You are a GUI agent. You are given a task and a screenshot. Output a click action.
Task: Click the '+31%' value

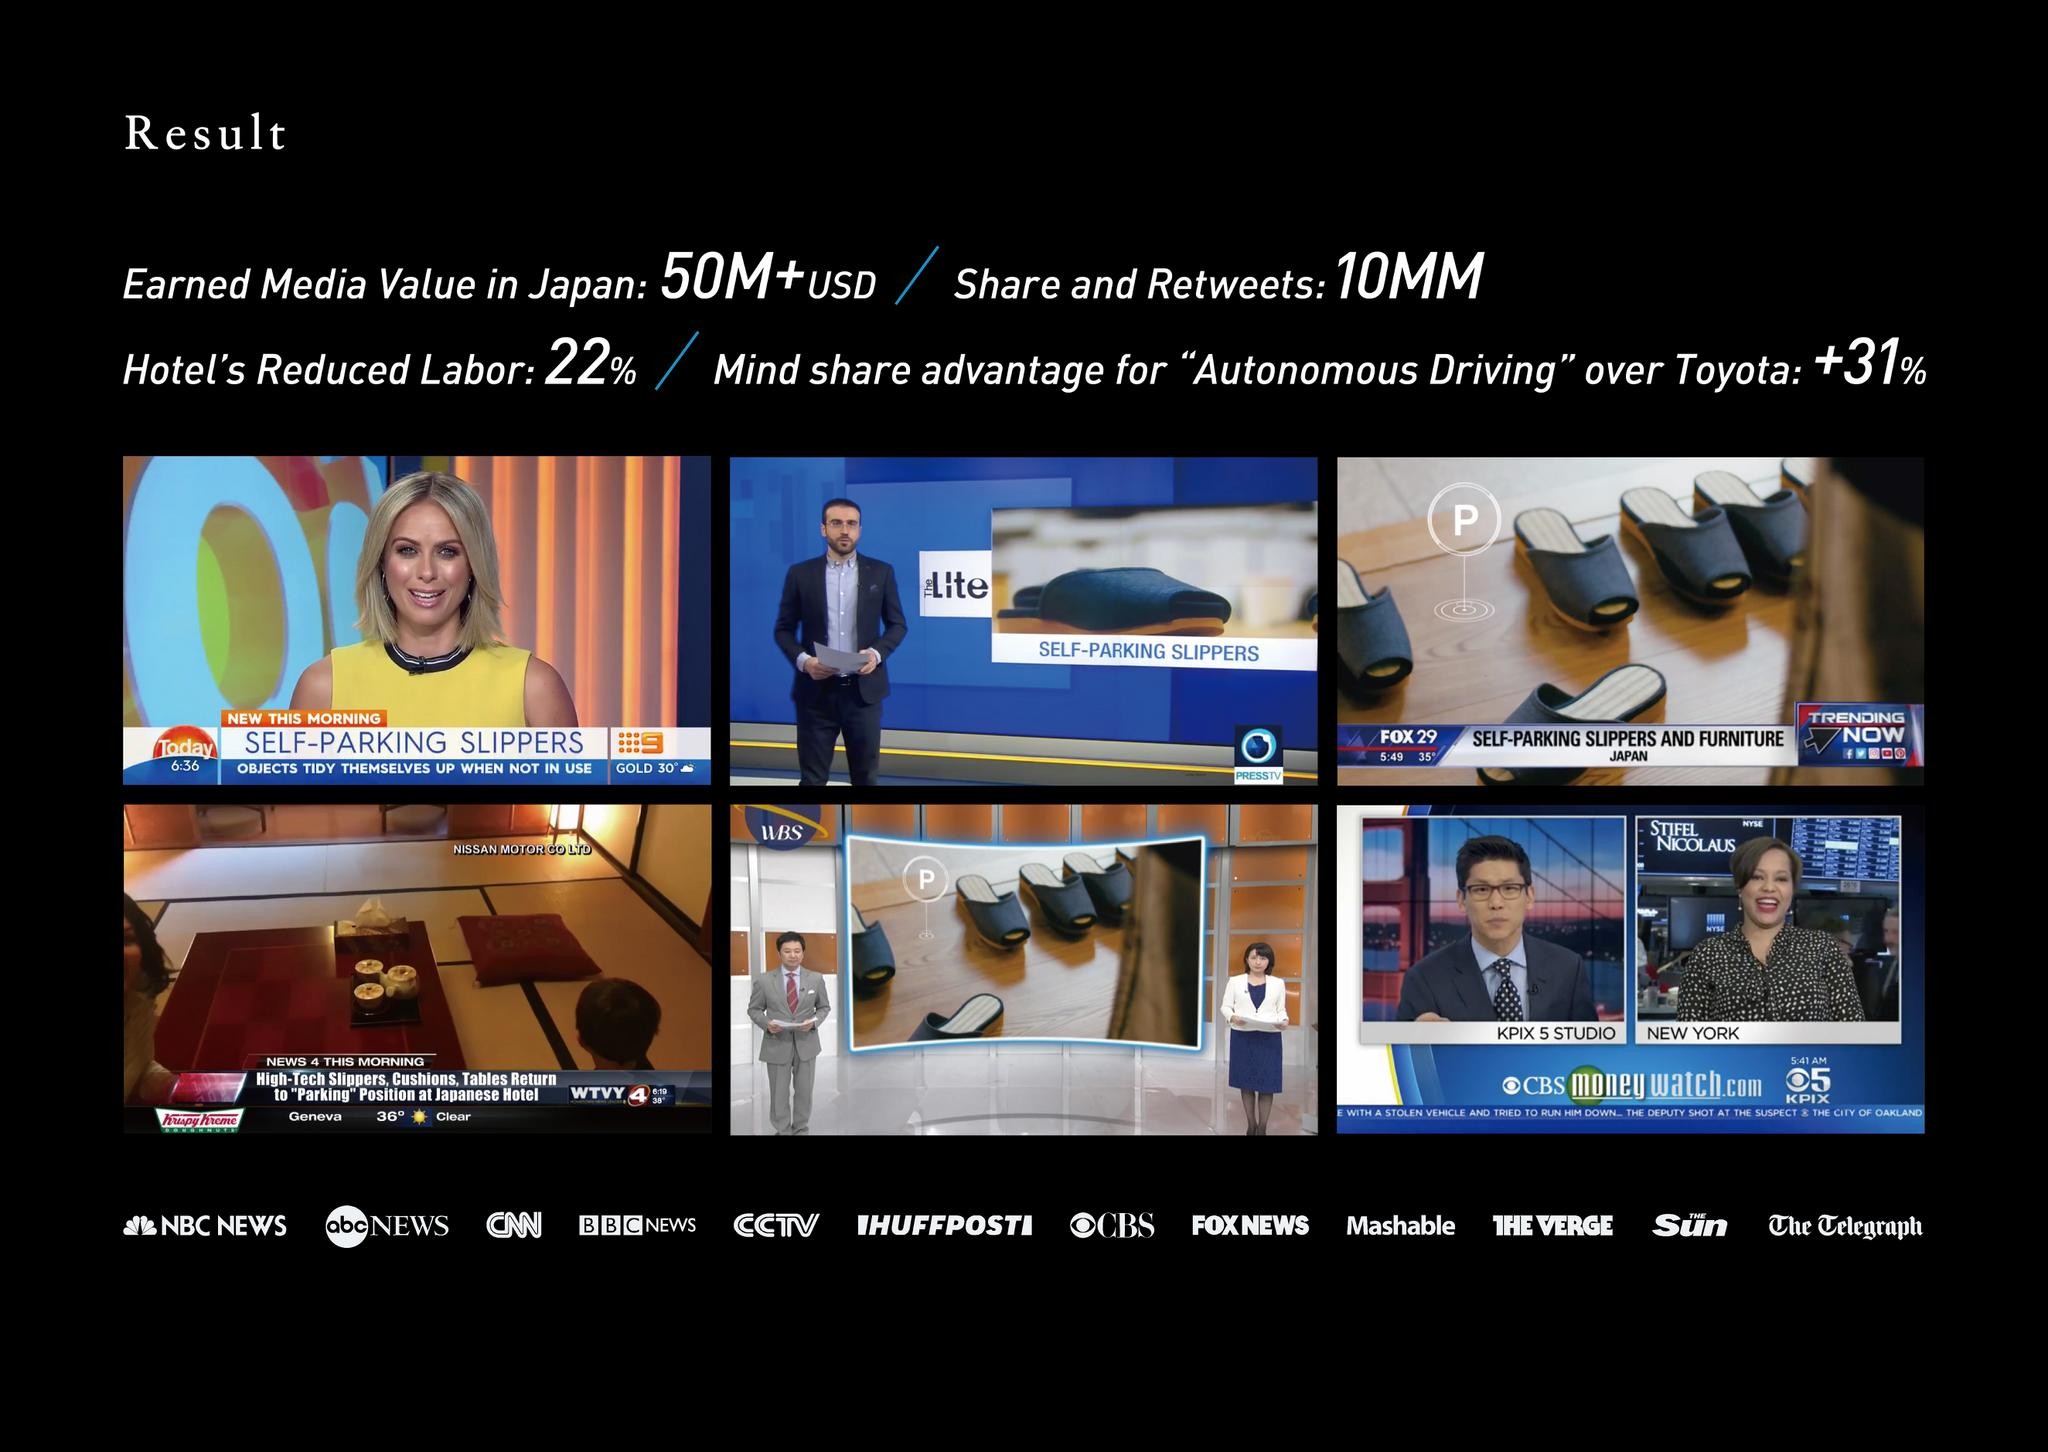click(1869, 362)
